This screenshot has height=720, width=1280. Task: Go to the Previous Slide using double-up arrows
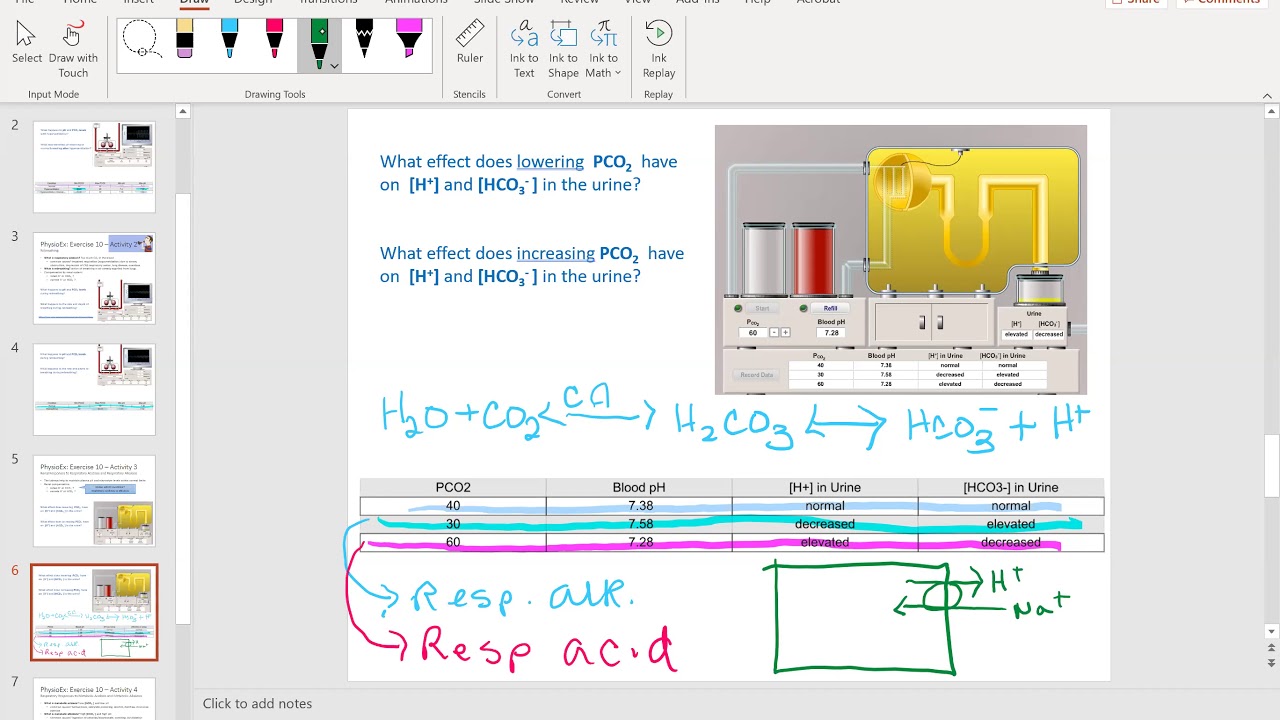coord(1270,649)
